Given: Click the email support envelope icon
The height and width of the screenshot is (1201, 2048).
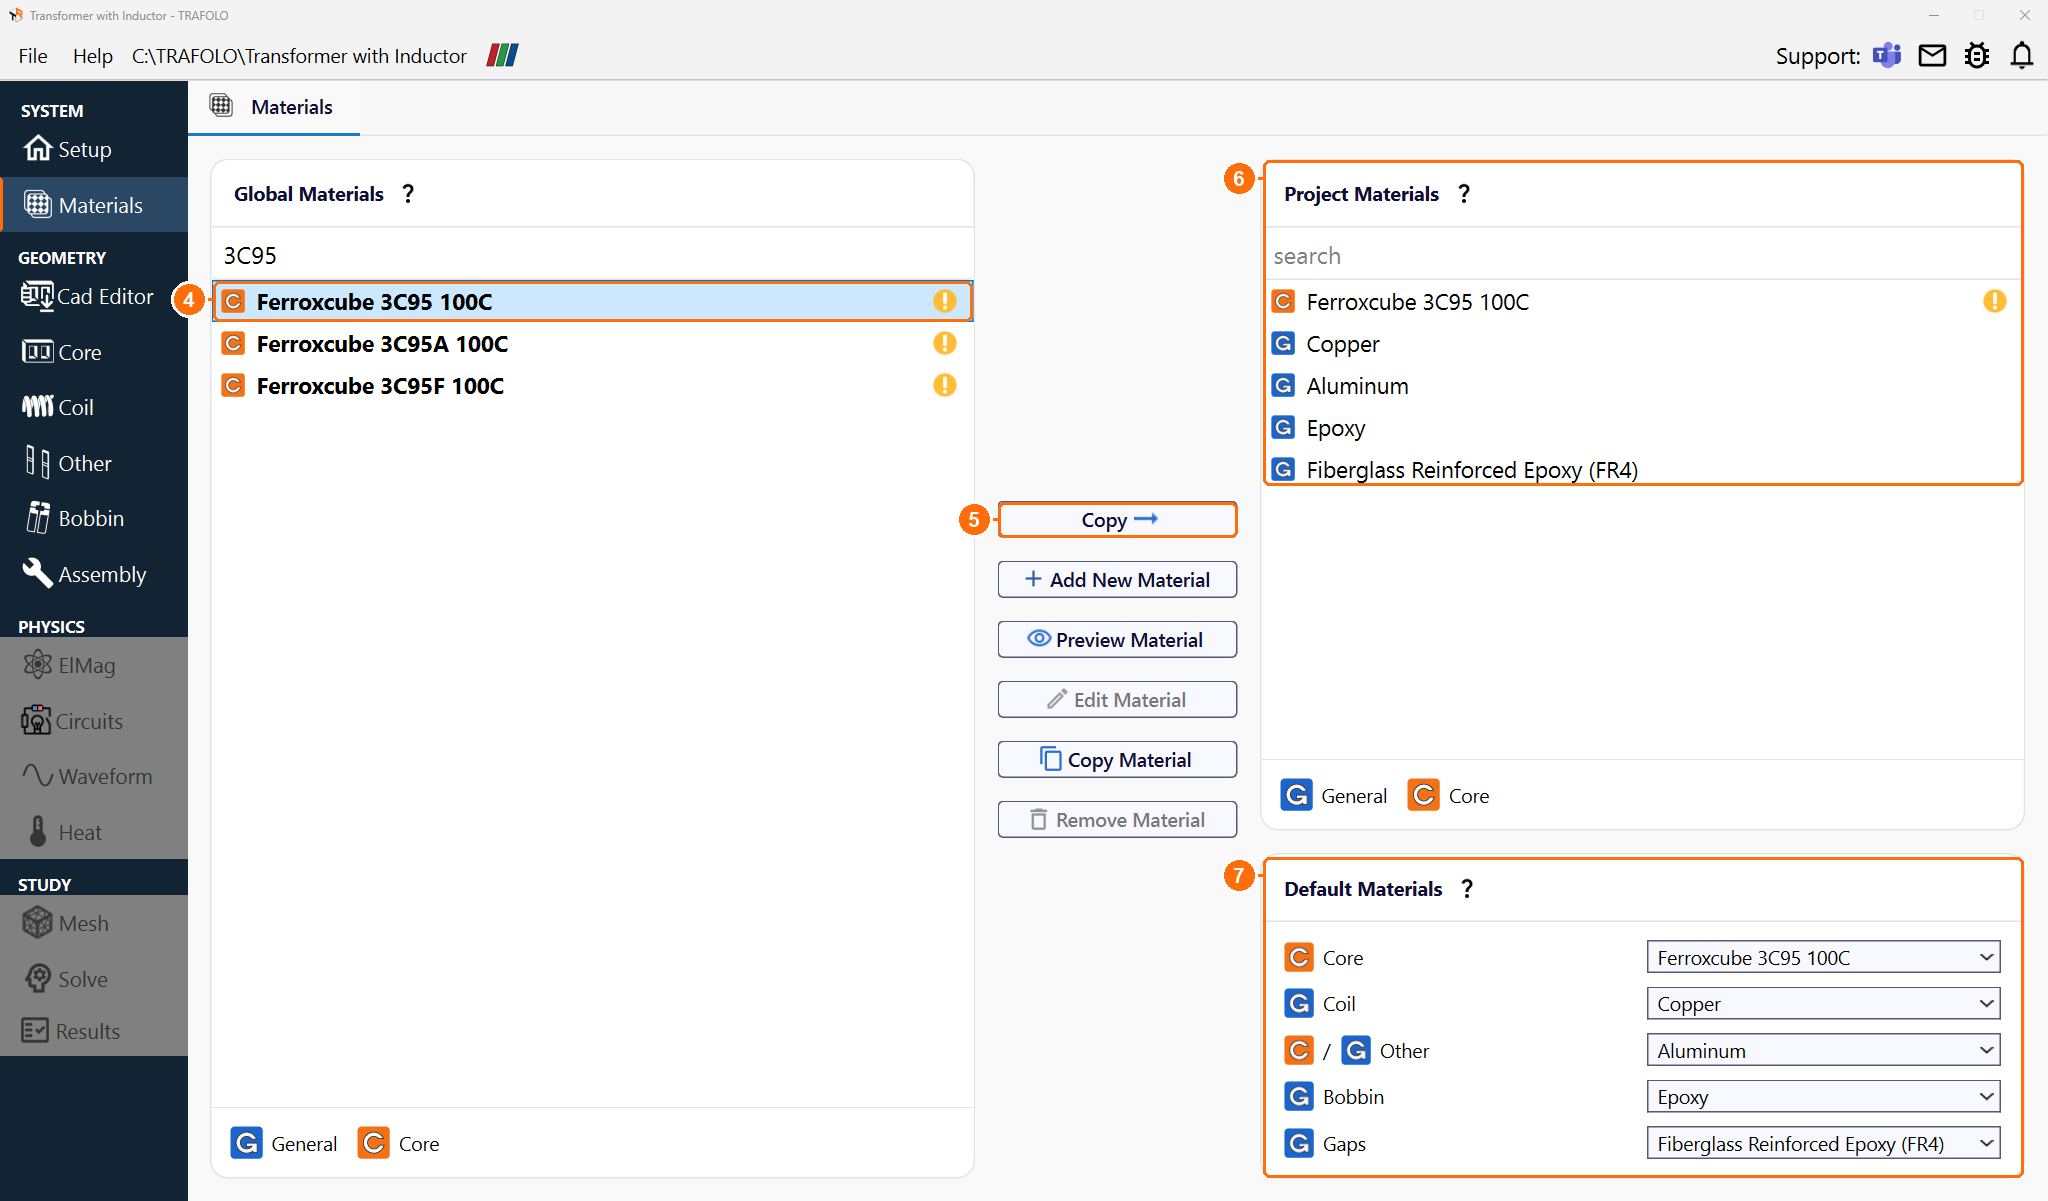Looking at the screenshot, I should (x=1932, y=56).
